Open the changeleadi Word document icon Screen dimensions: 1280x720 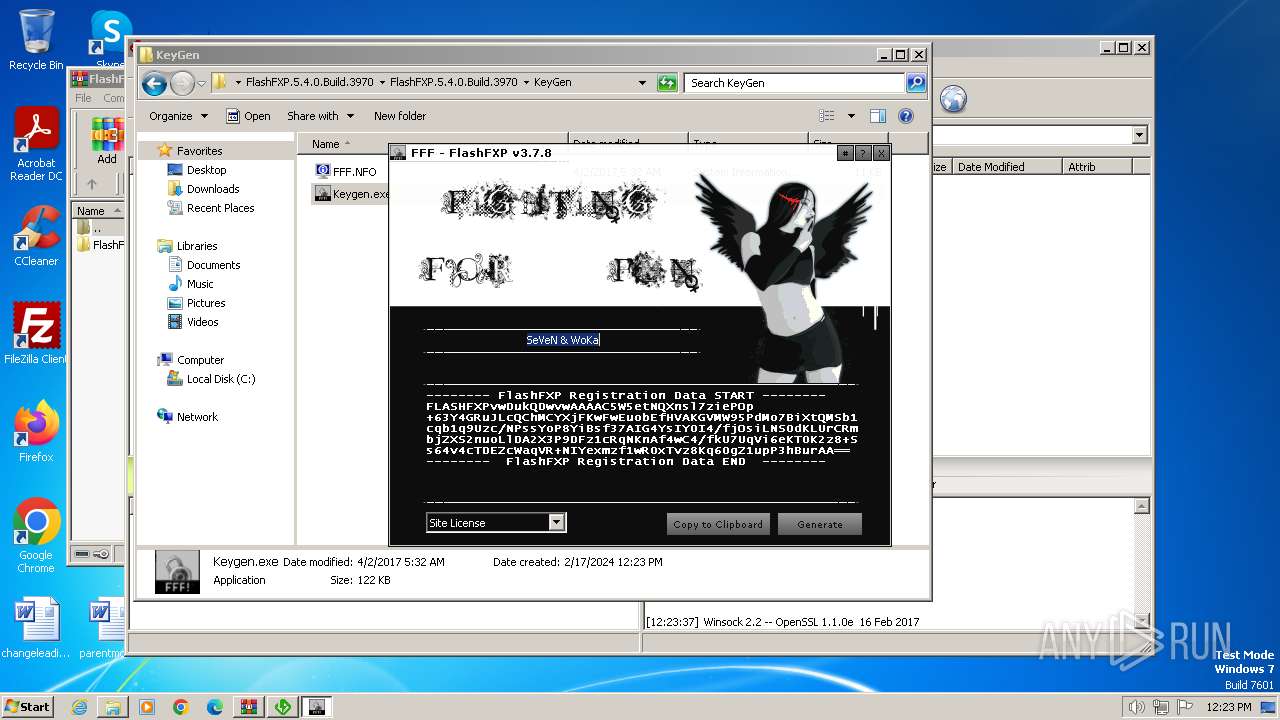click(36, 628)
